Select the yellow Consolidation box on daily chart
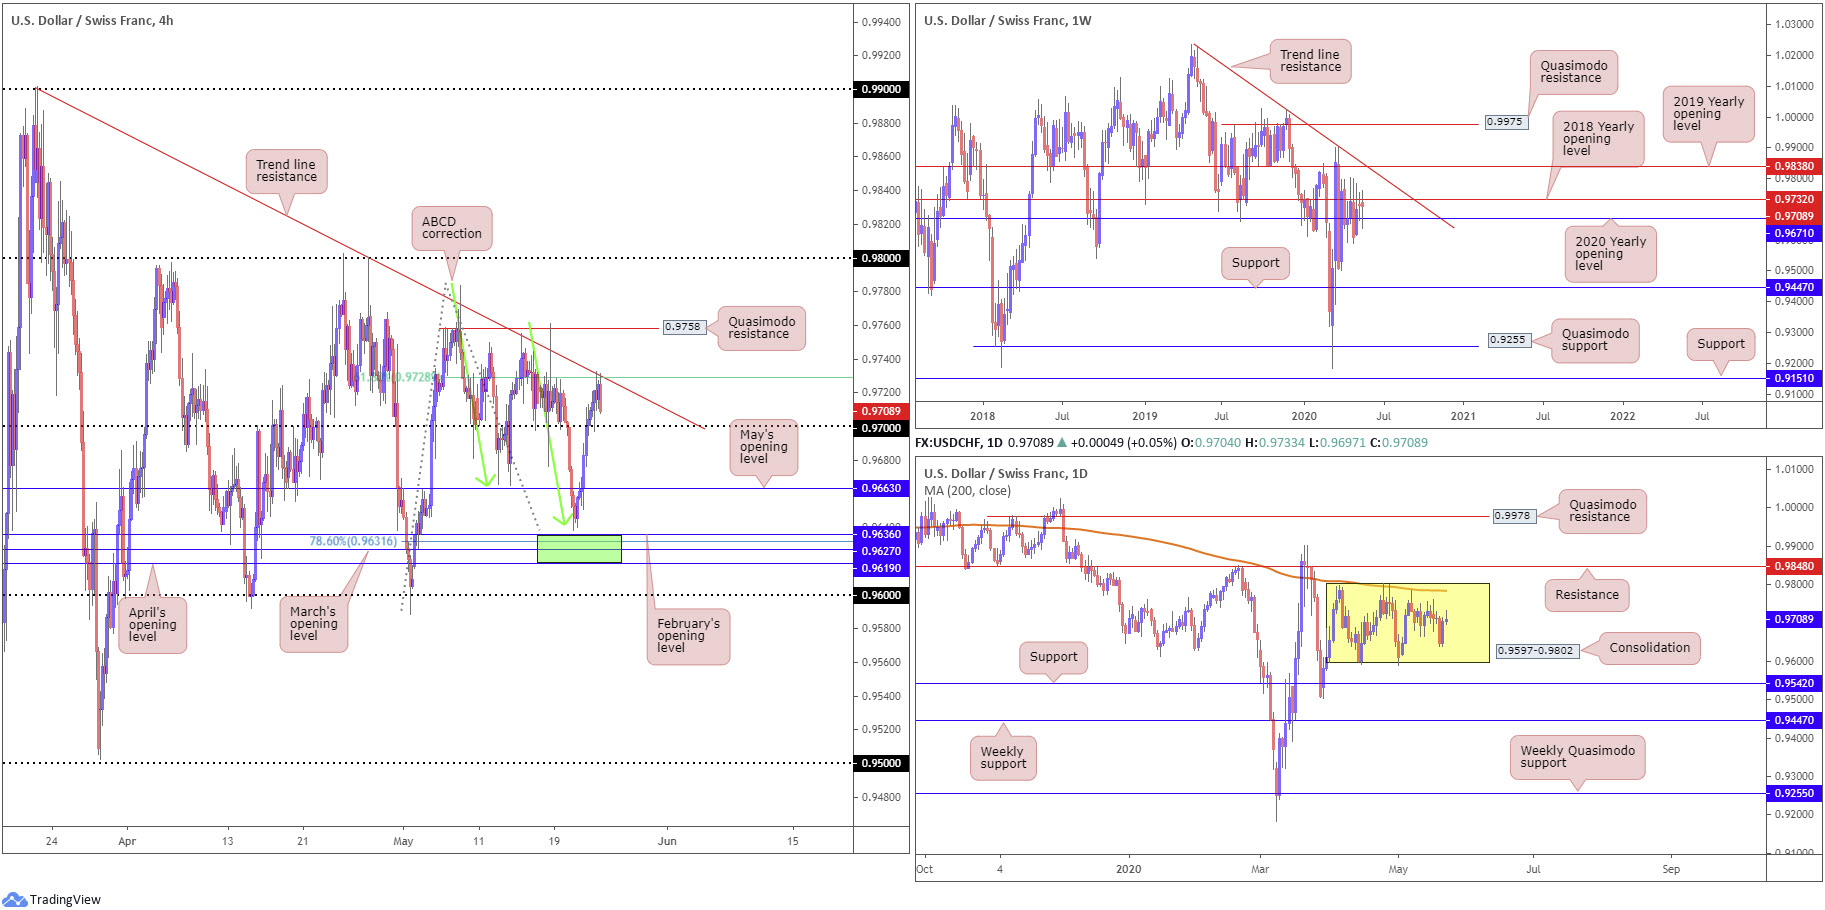The height and width of the screenshot is (910, 1825). click(x=1407, y=622)
